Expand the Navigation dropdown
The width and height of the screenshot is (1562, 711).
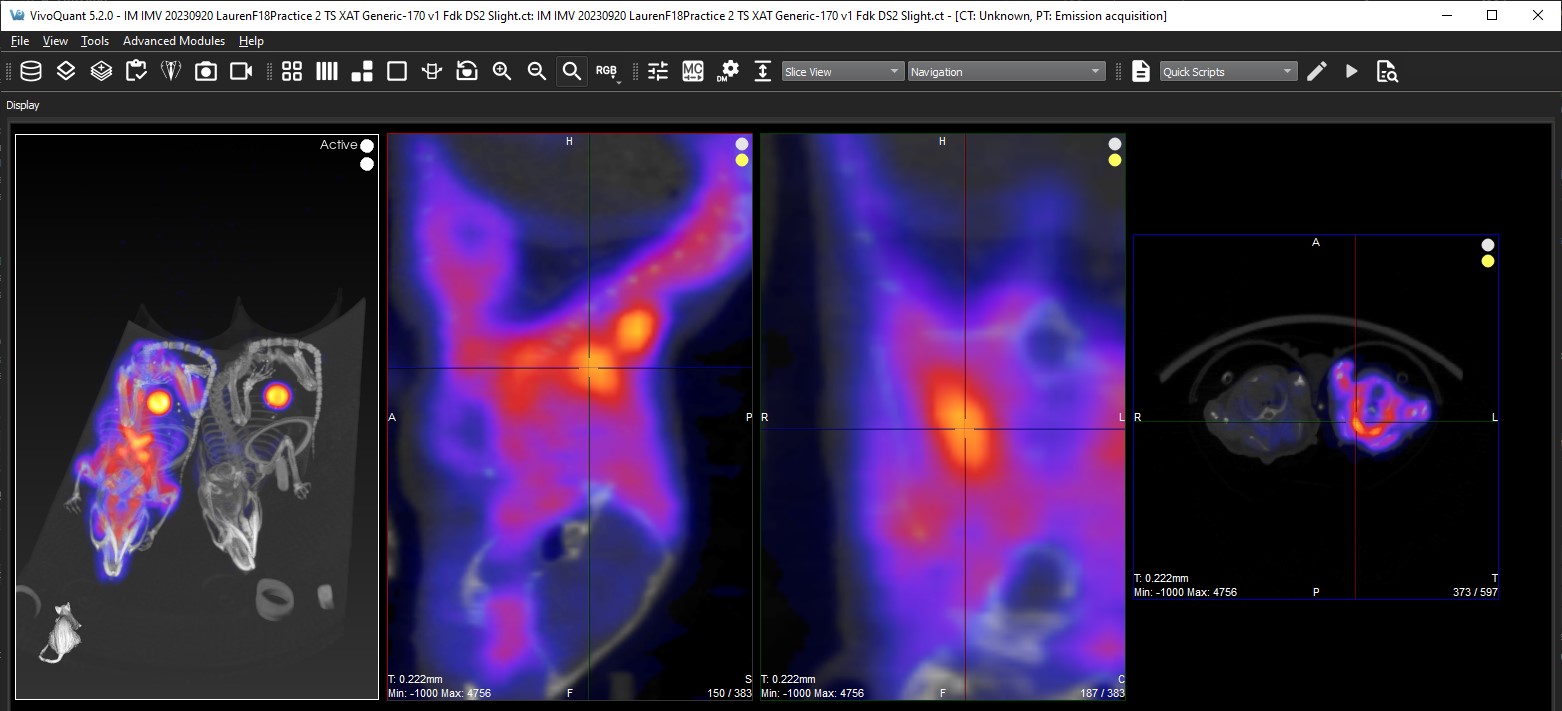click(1006, 72)
